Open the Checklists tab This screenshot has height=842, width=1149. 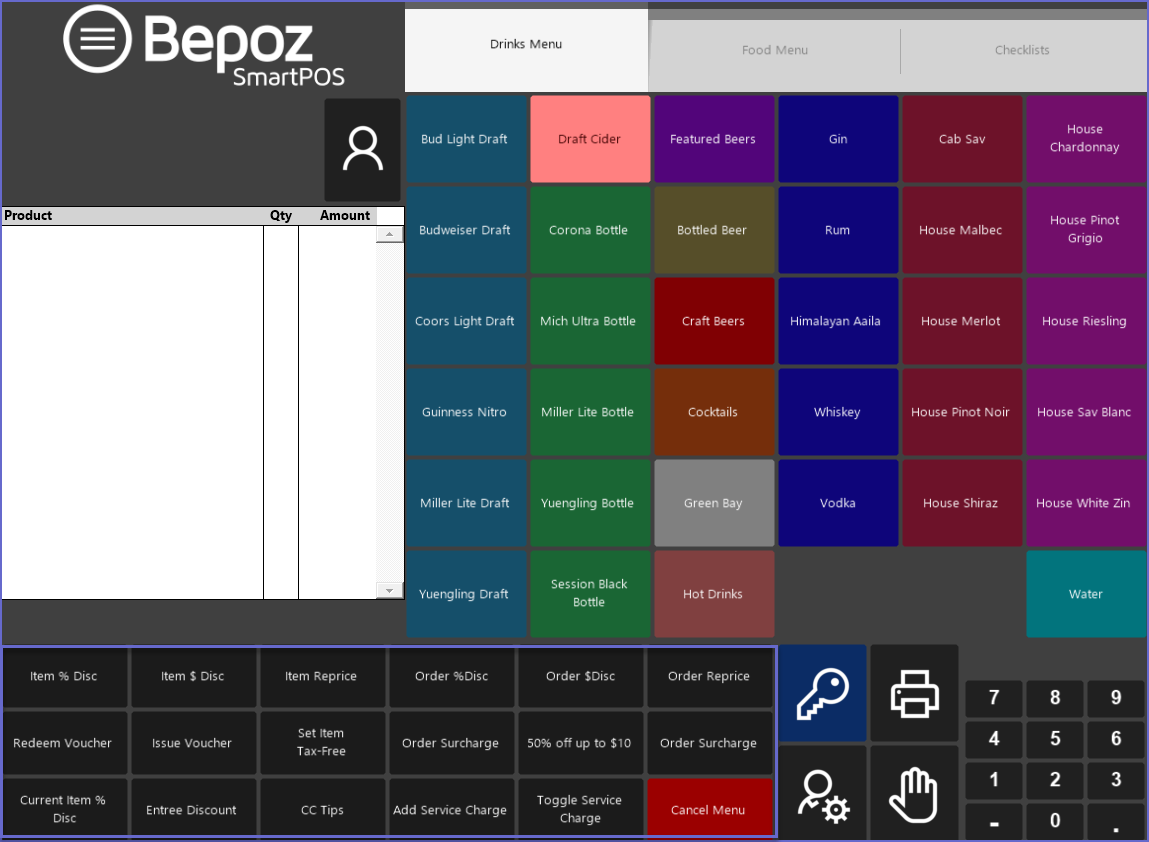[1021, 50]
